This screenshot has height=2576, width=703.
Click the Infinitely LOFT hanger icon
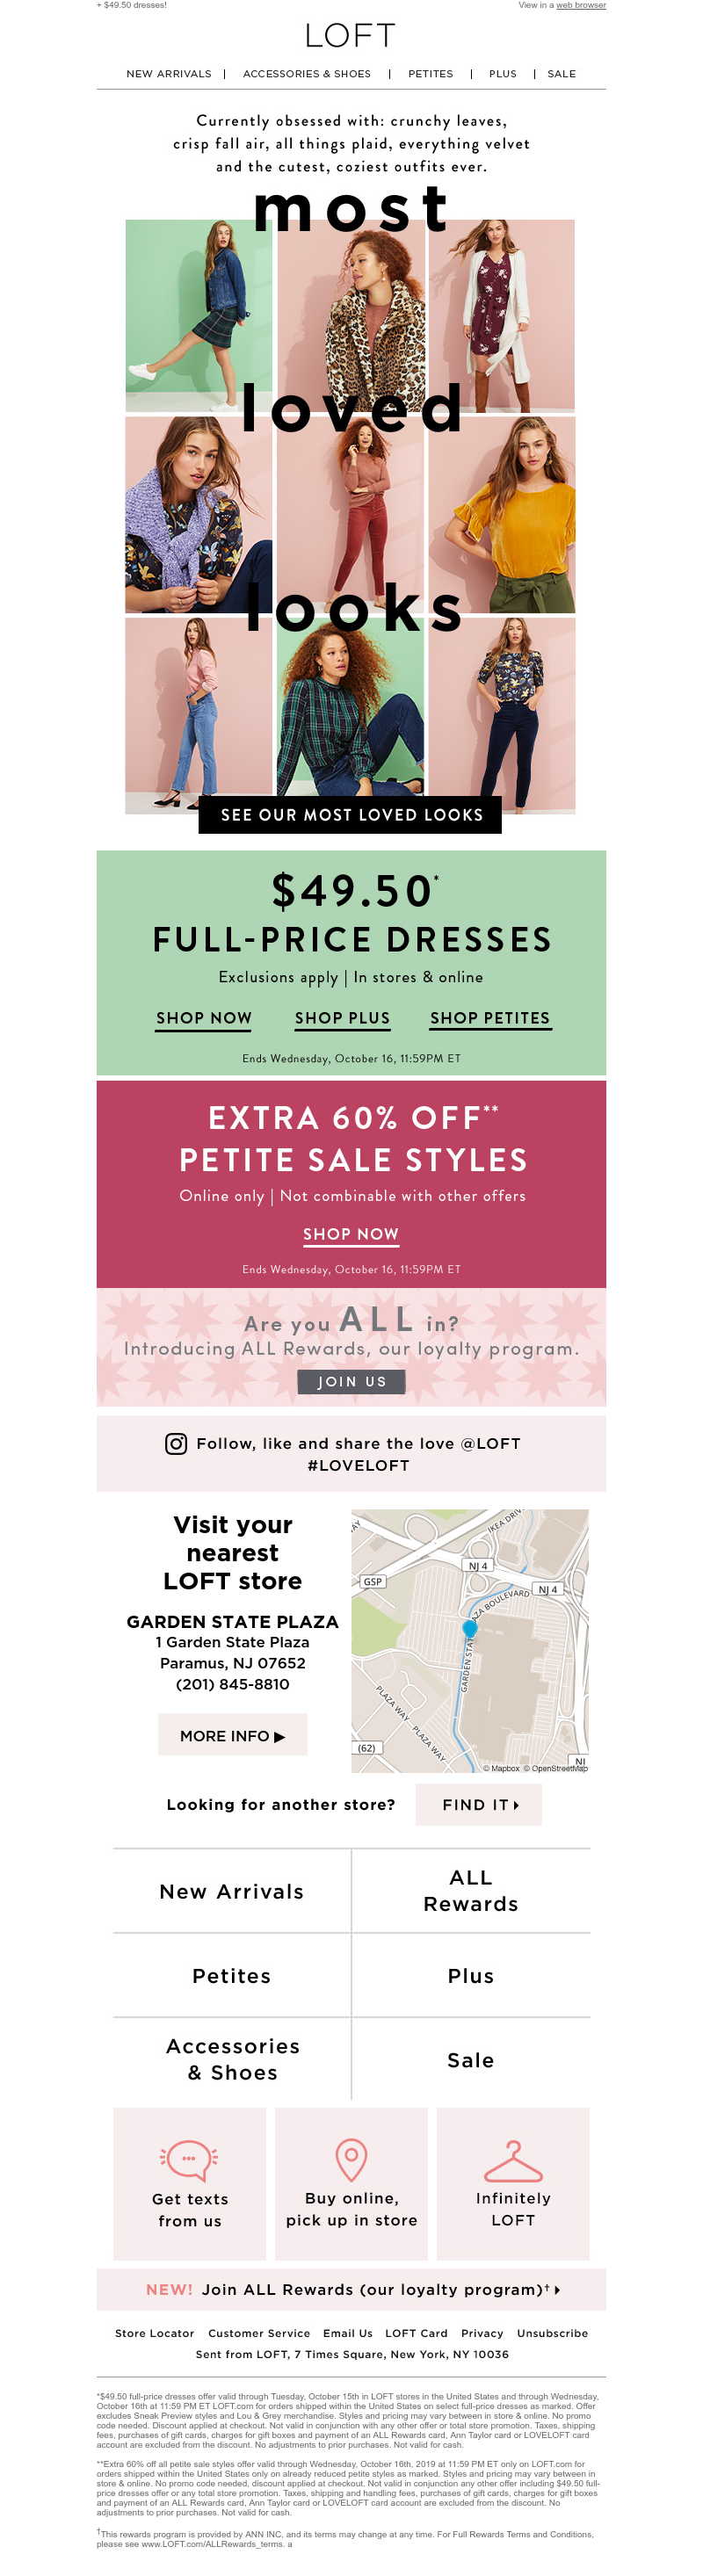(513, 2162)
